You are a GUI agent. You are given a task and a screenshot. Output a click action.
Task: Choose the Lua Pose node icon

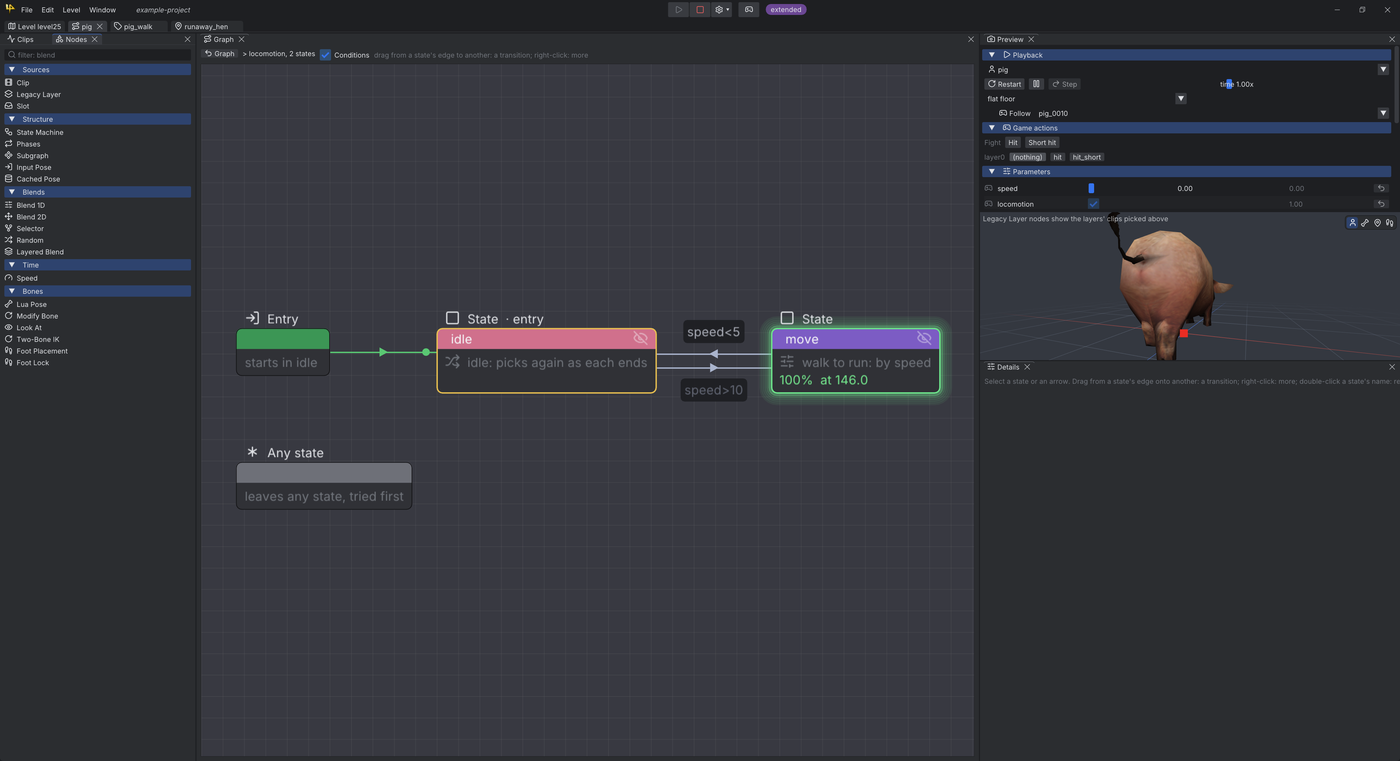pyautogui.click(x=9, y=304)
